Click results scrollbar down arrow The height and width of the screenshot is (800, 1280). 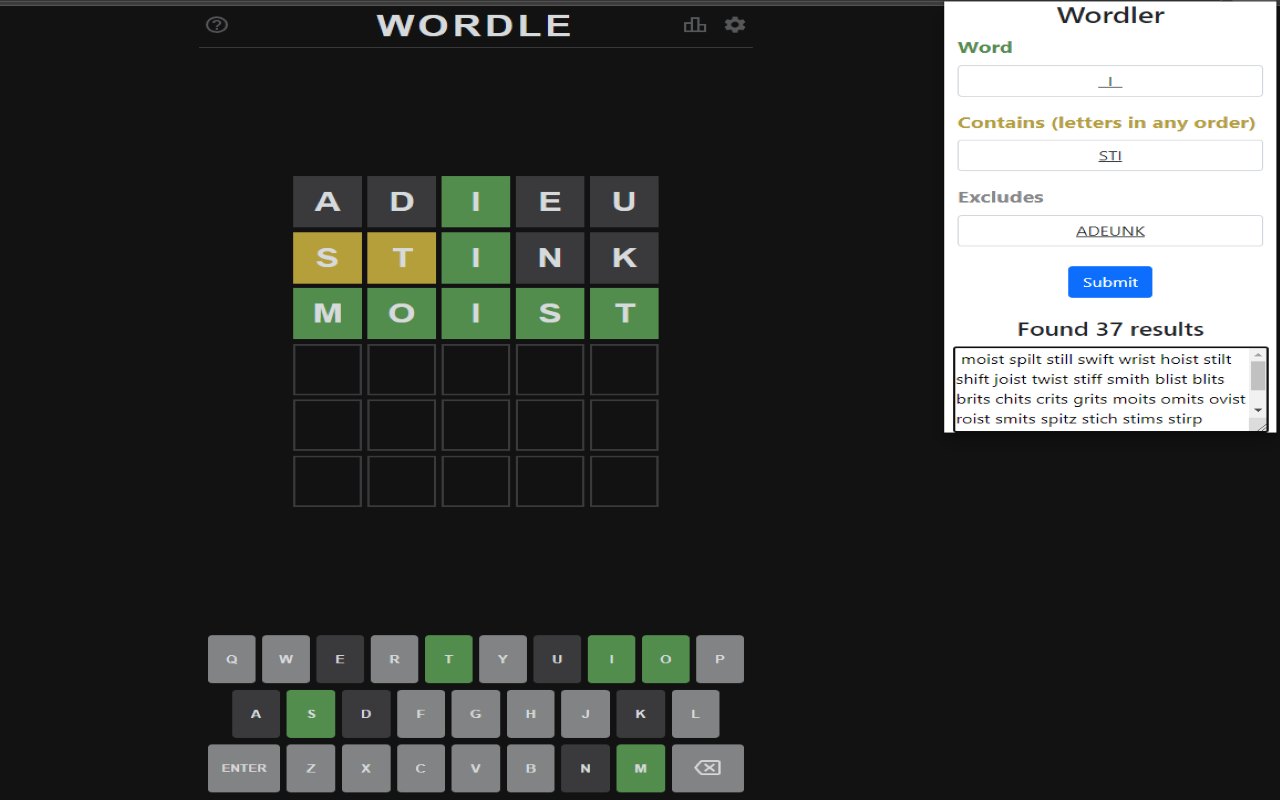tap(1258, 410)
